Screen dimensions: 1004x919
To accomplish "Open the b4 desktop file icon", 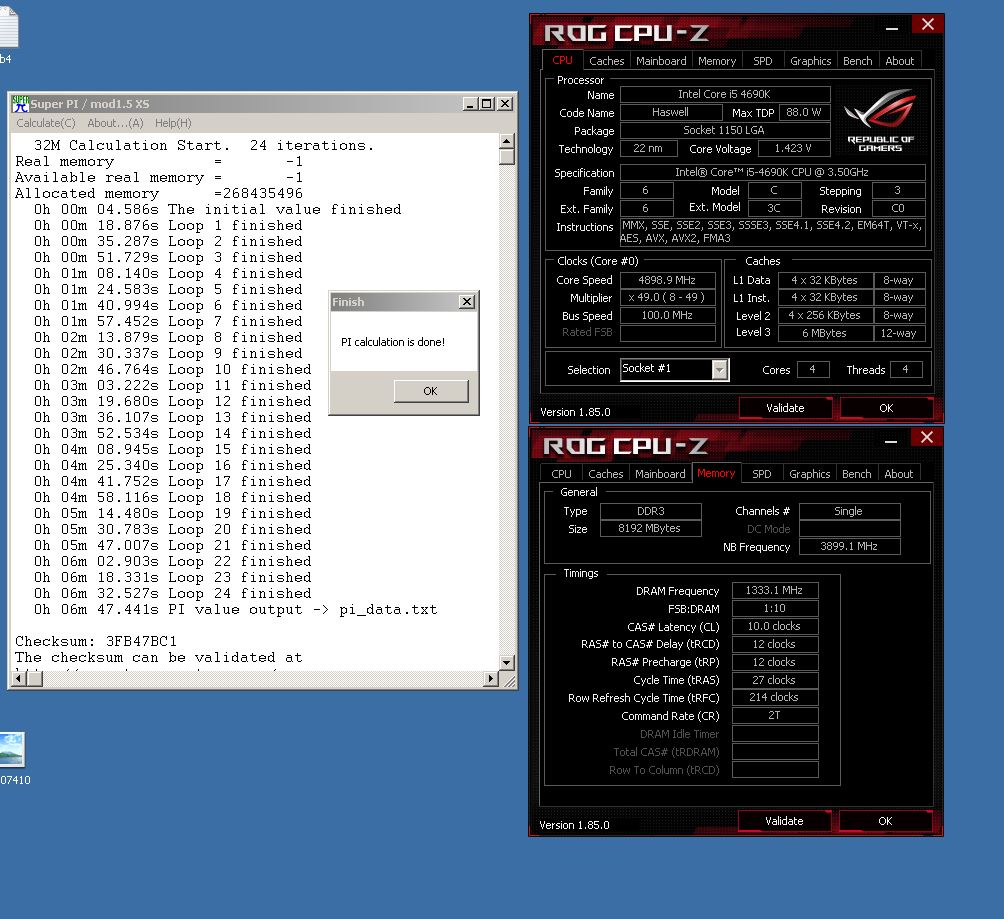I will [x=8, y=35].
